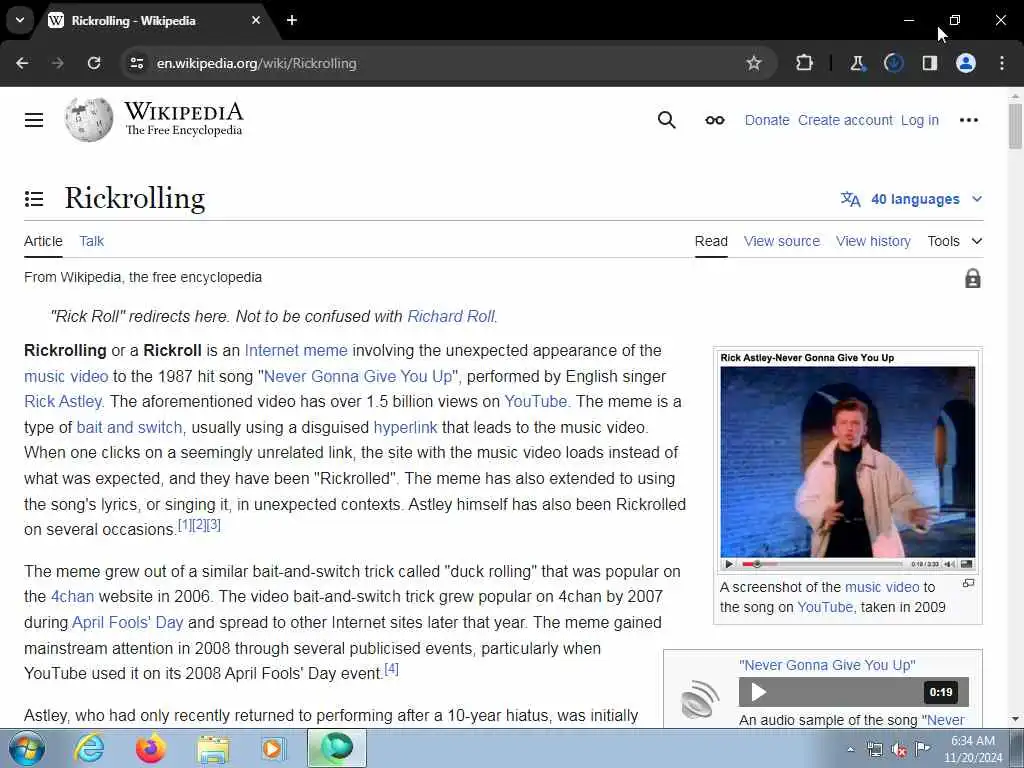Go back with browser back arrow
This screenshot has width=1024, height=768.
pos(22,63)
